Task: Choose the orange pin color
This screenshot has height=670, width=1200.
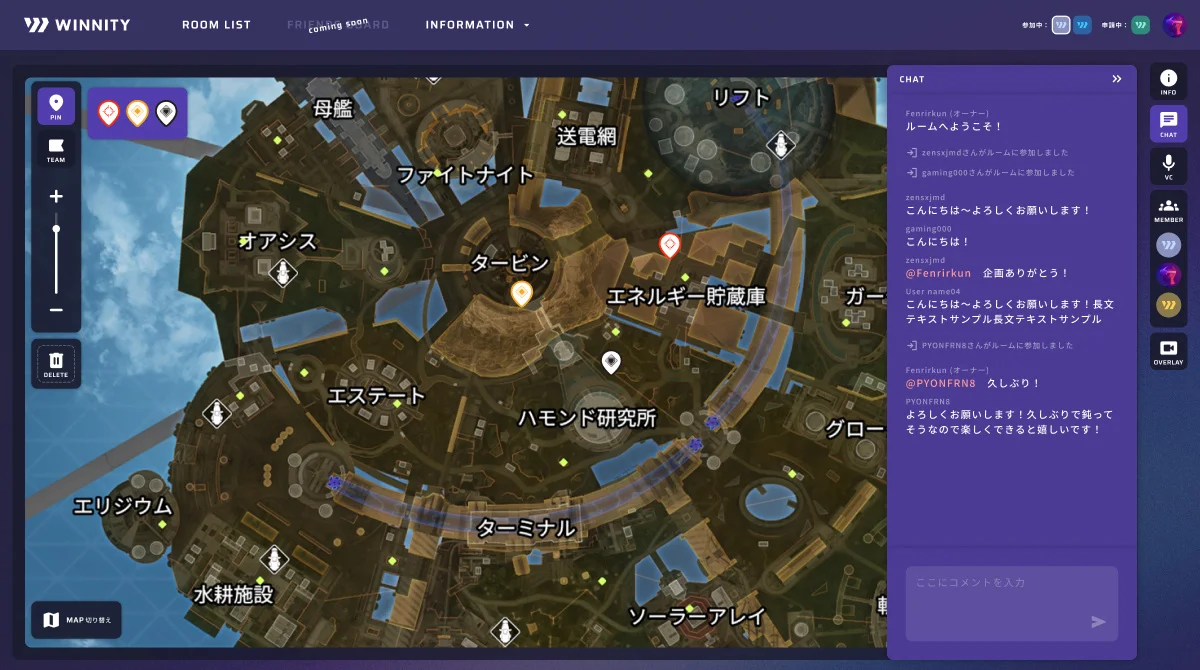Action: 137,114
